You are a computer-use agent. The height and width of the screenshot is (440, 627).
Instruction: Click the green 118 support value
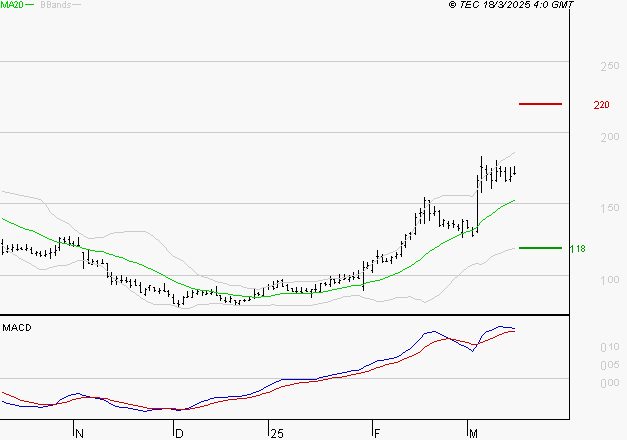(x=575, y=248)
